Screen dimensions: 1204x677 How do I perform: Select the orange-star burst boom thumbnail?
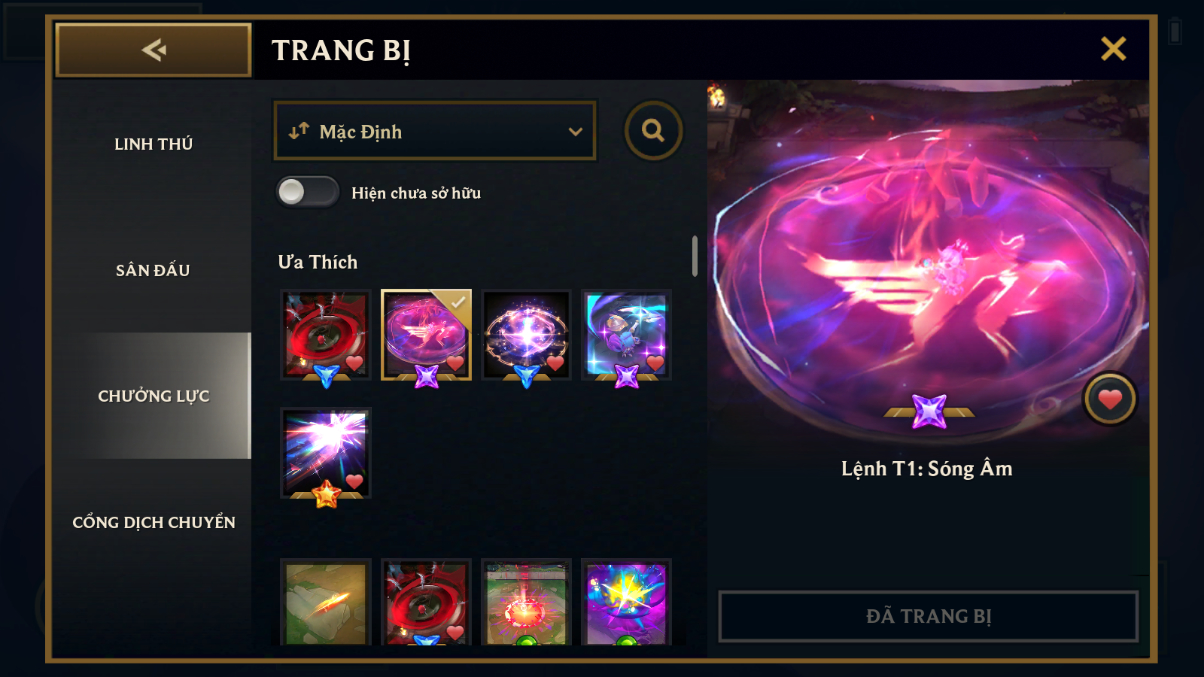click(326, 453)
